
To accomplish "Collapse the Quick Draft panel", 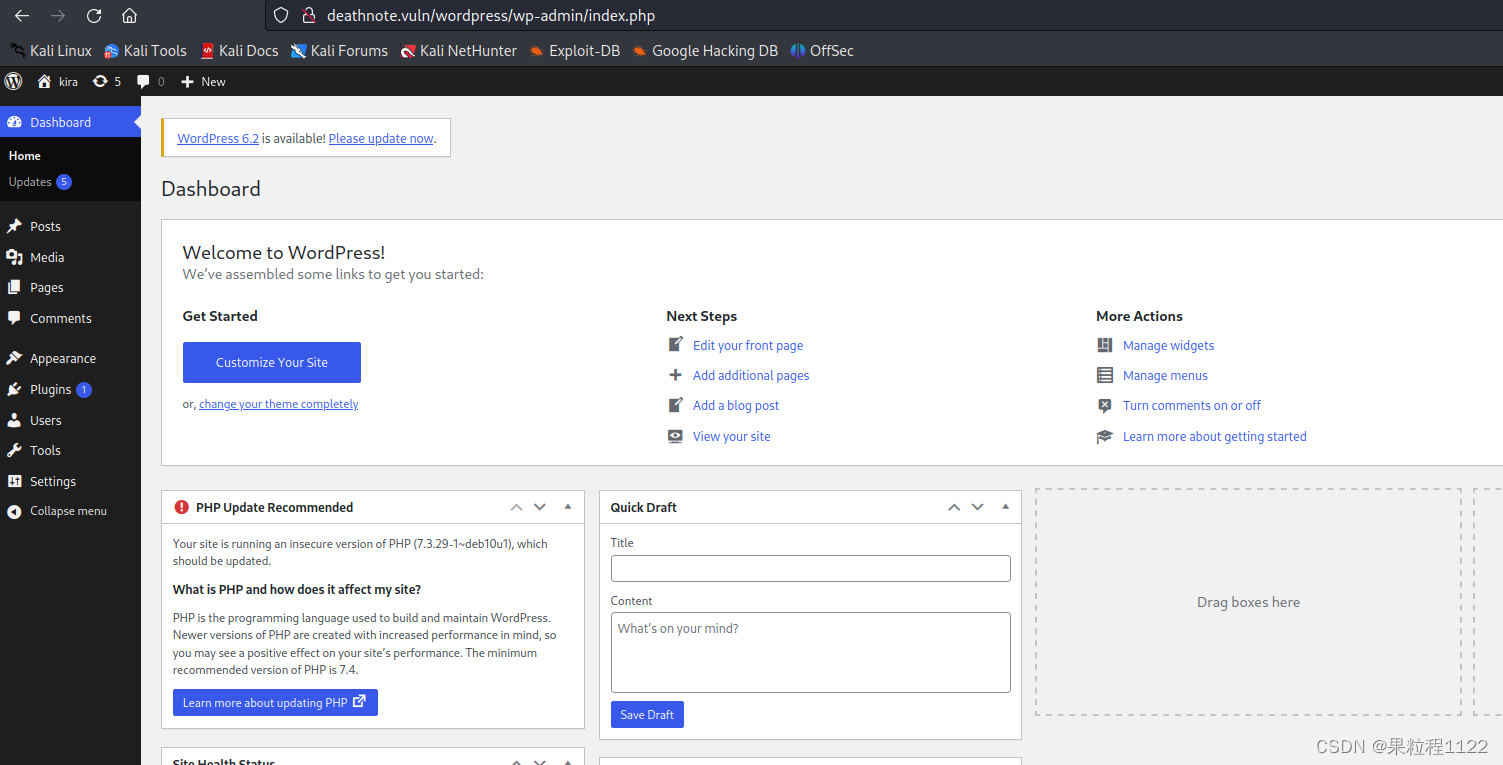I will tap(1006, 507).
